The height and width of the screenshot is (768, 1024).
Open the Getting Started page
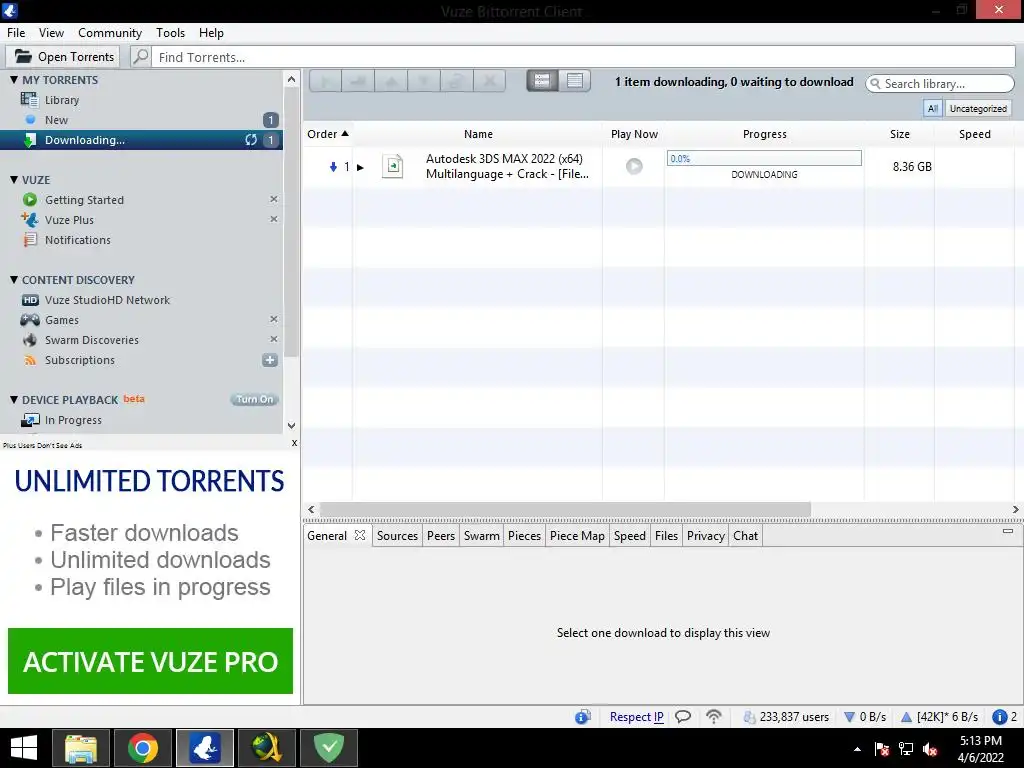(x=84, y=200)
